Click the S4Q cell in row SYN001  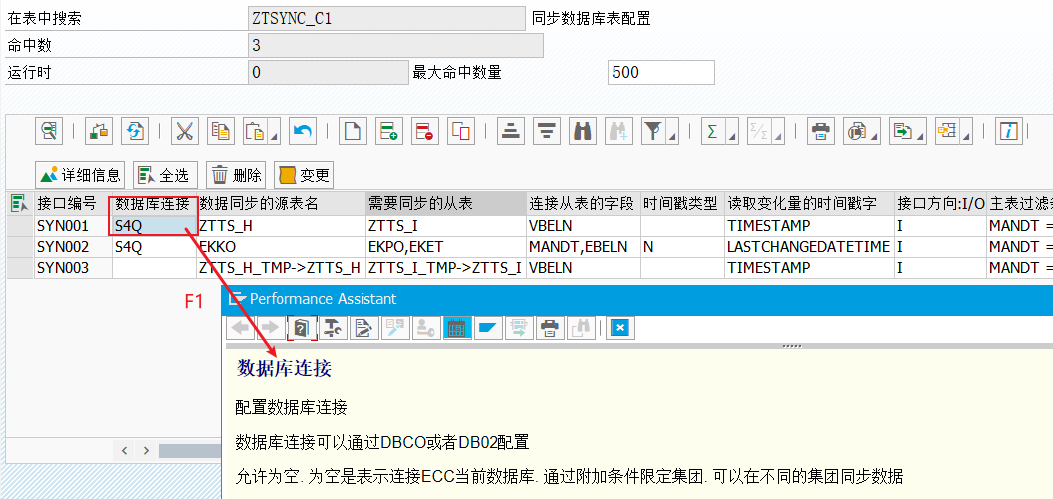pos(154,225)
